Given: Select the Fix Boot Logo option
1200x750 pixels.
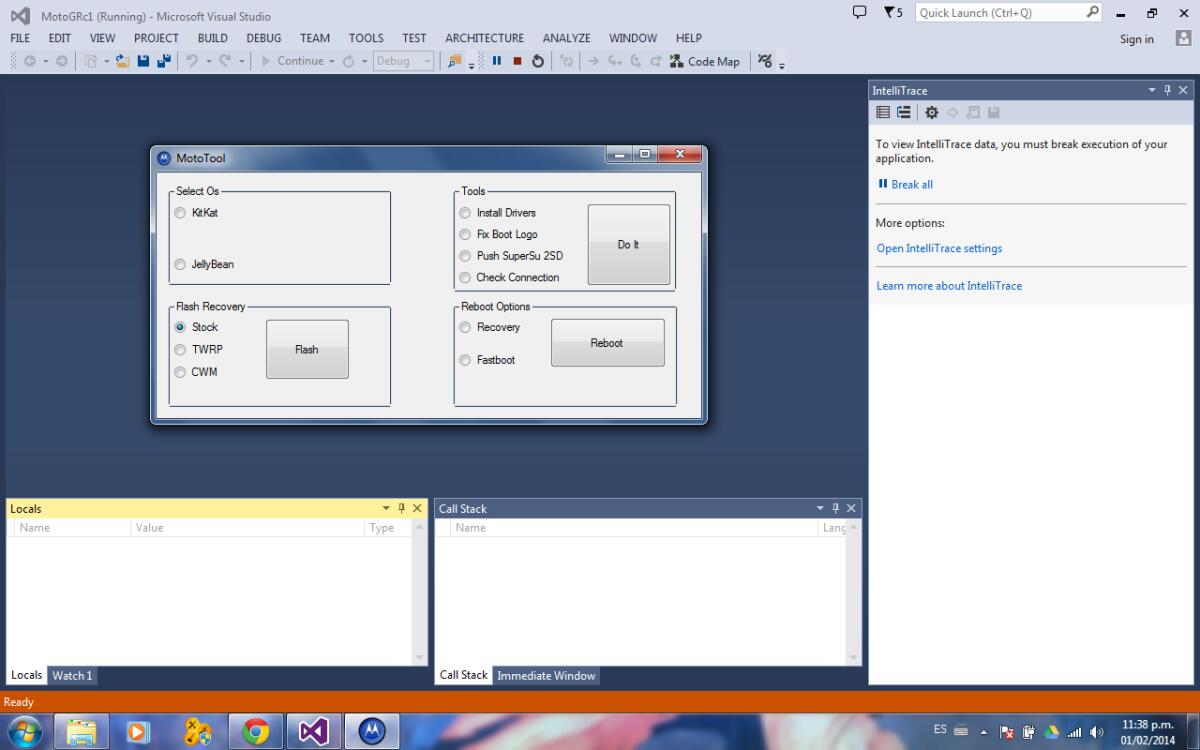Looking at the screenshot, I should tap(465, 234).
